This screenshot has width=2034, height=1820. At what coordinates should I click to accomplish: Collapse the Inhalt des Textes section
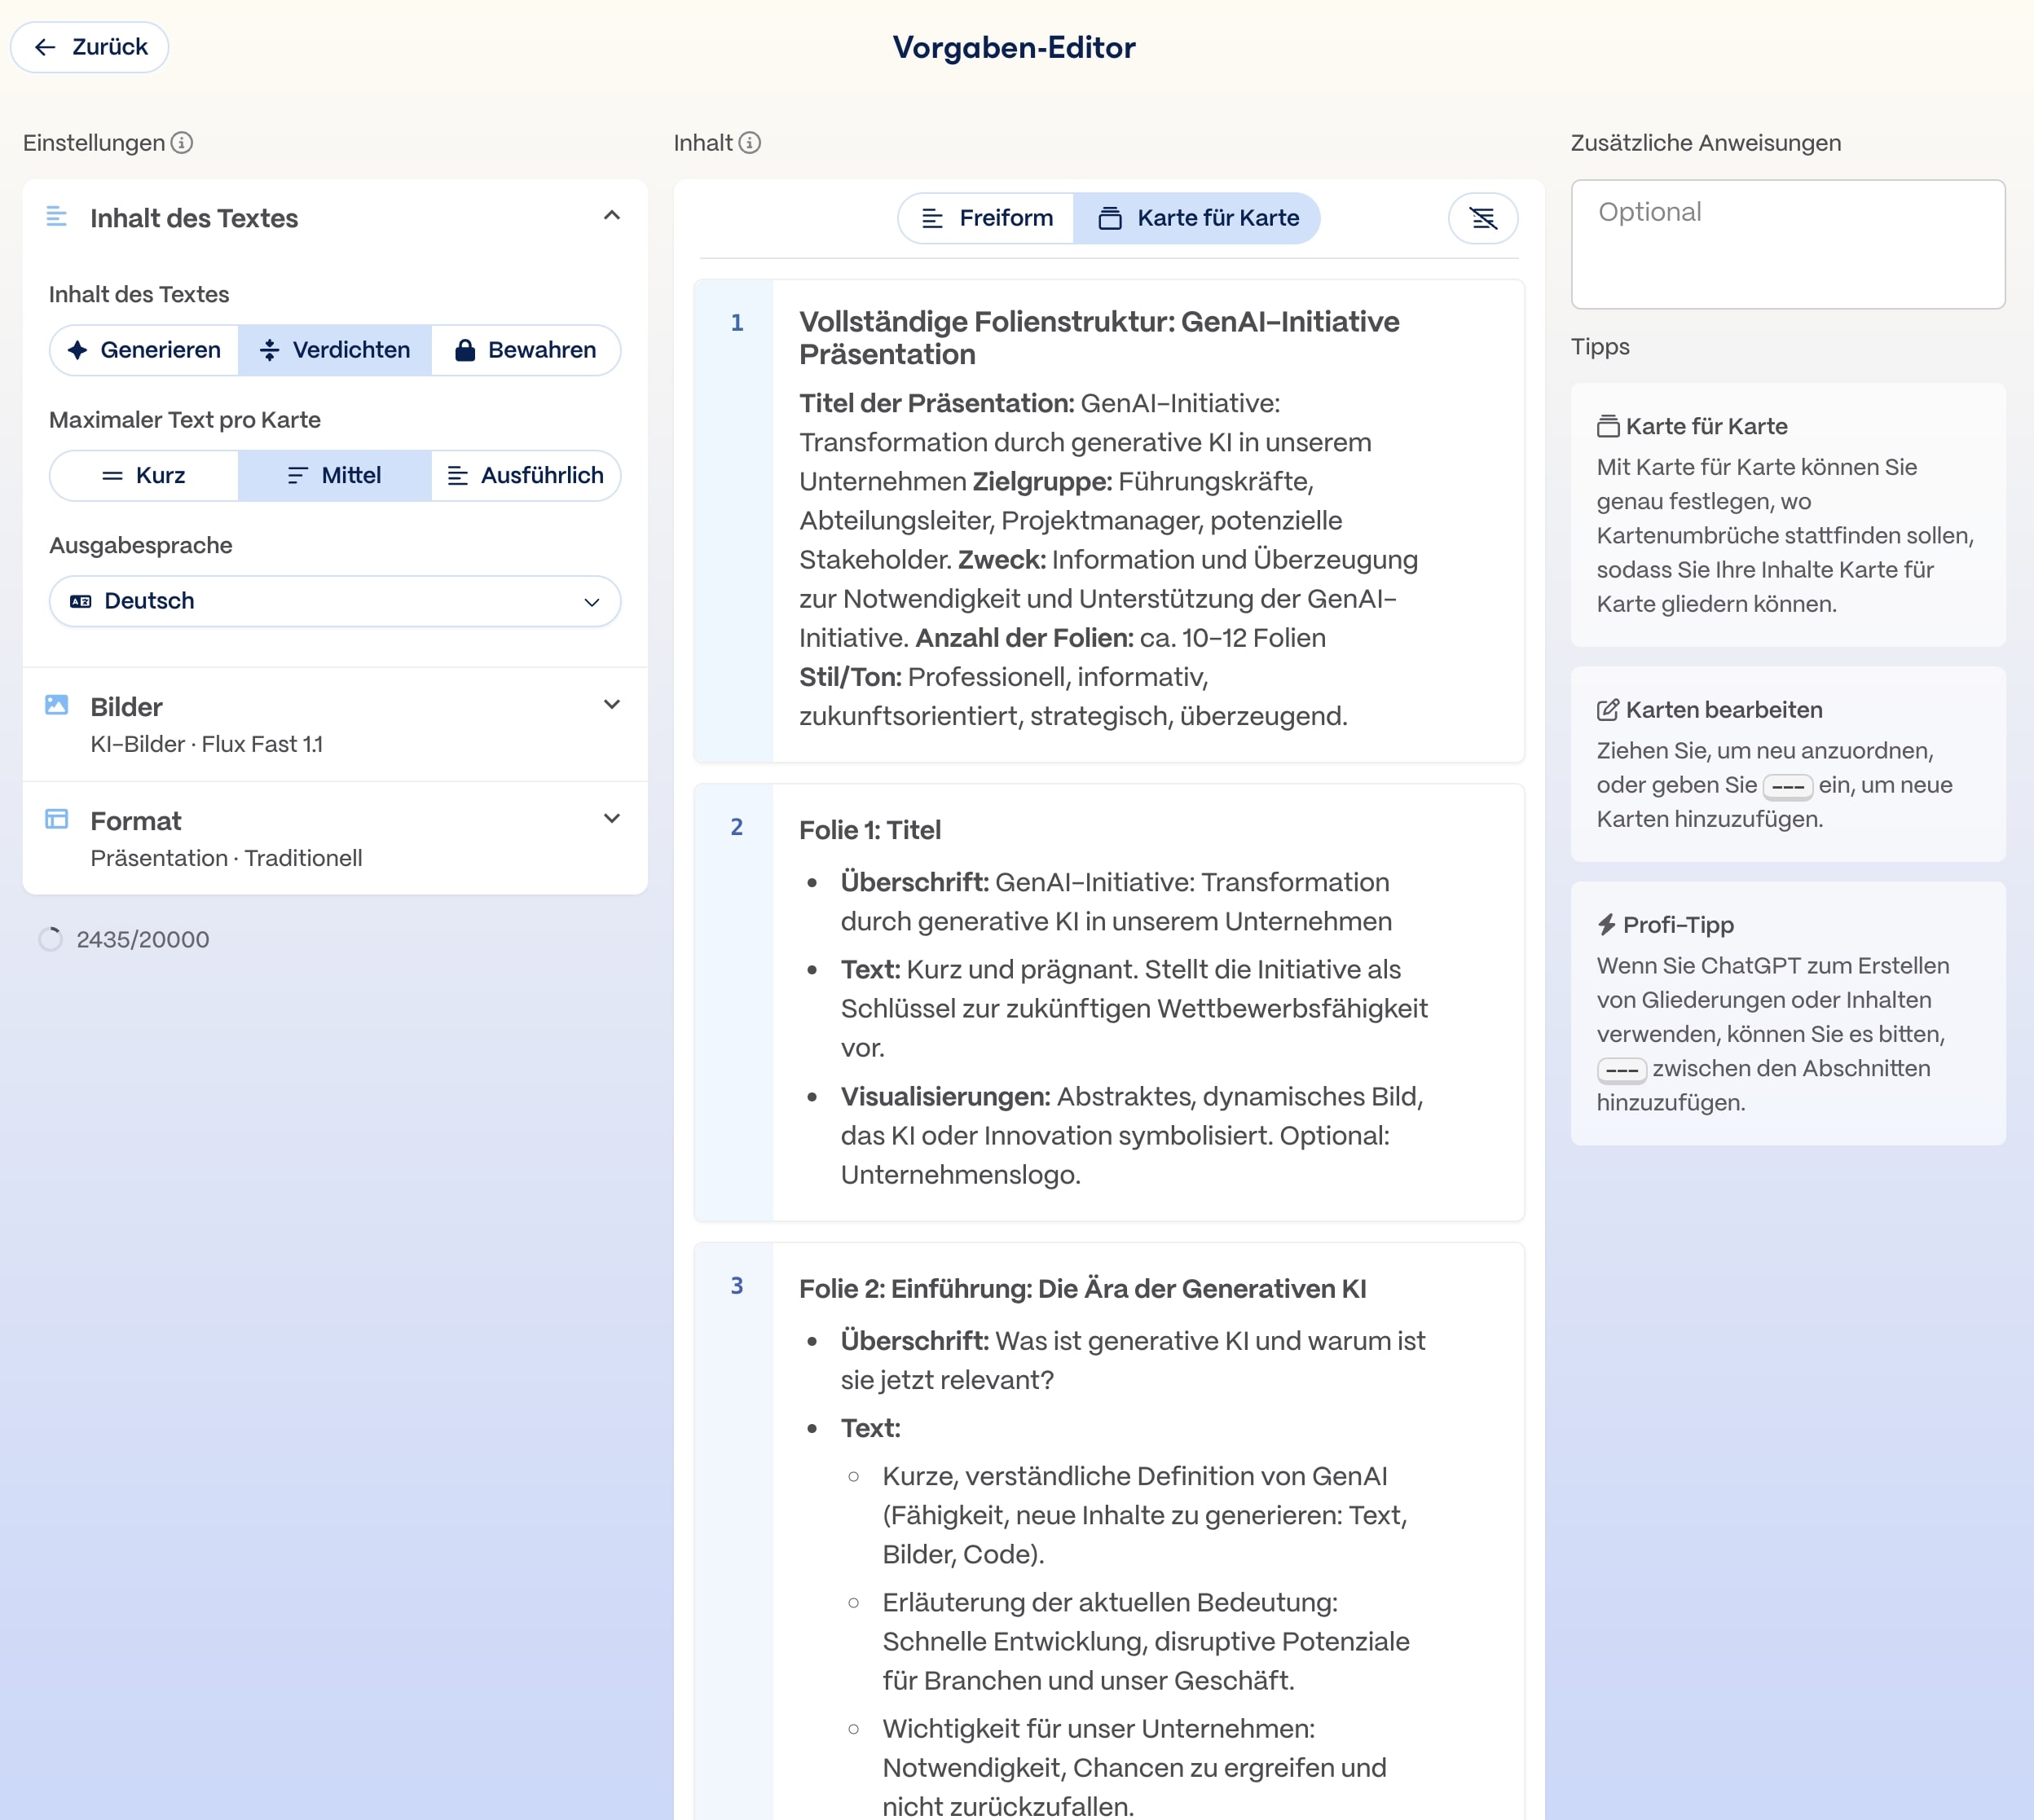612,216
